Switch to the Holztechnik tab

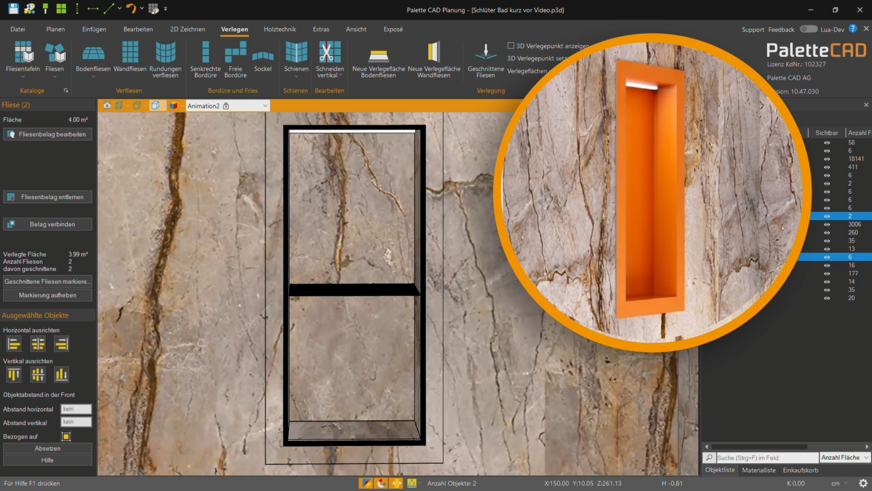(280, 29)
